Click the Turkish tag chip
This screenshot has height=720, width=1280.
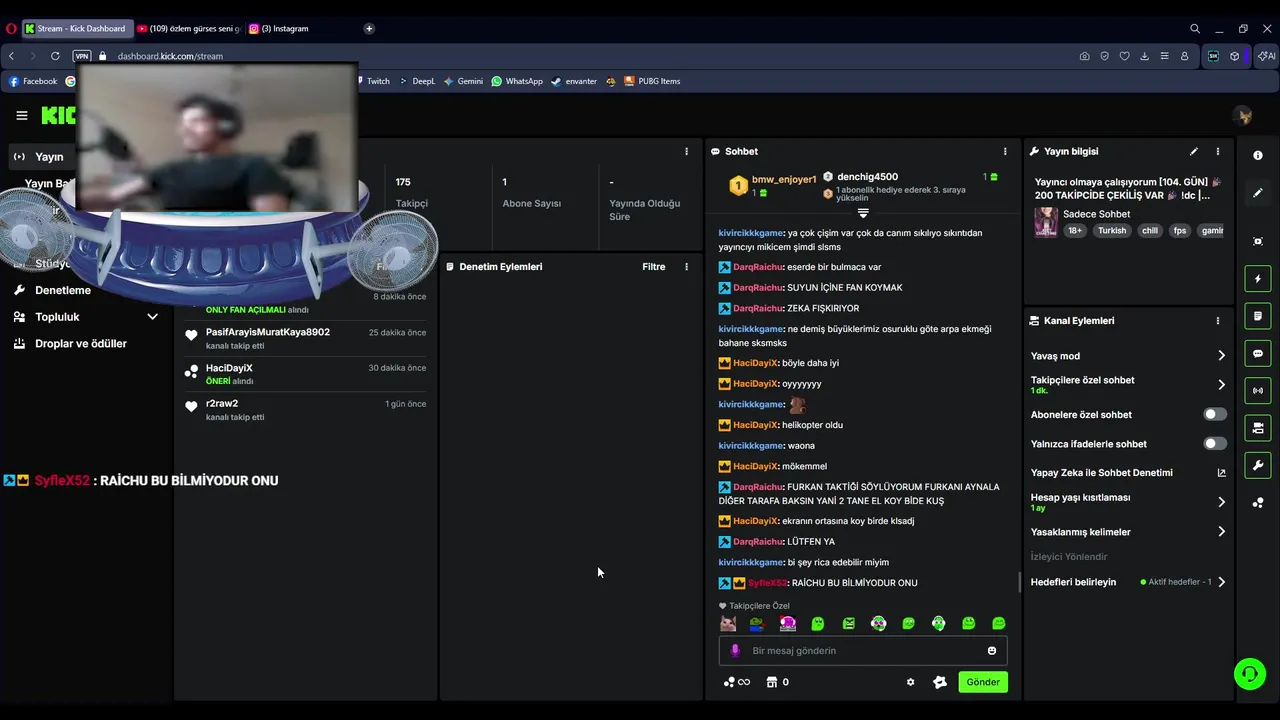[x=1112, y=230]
